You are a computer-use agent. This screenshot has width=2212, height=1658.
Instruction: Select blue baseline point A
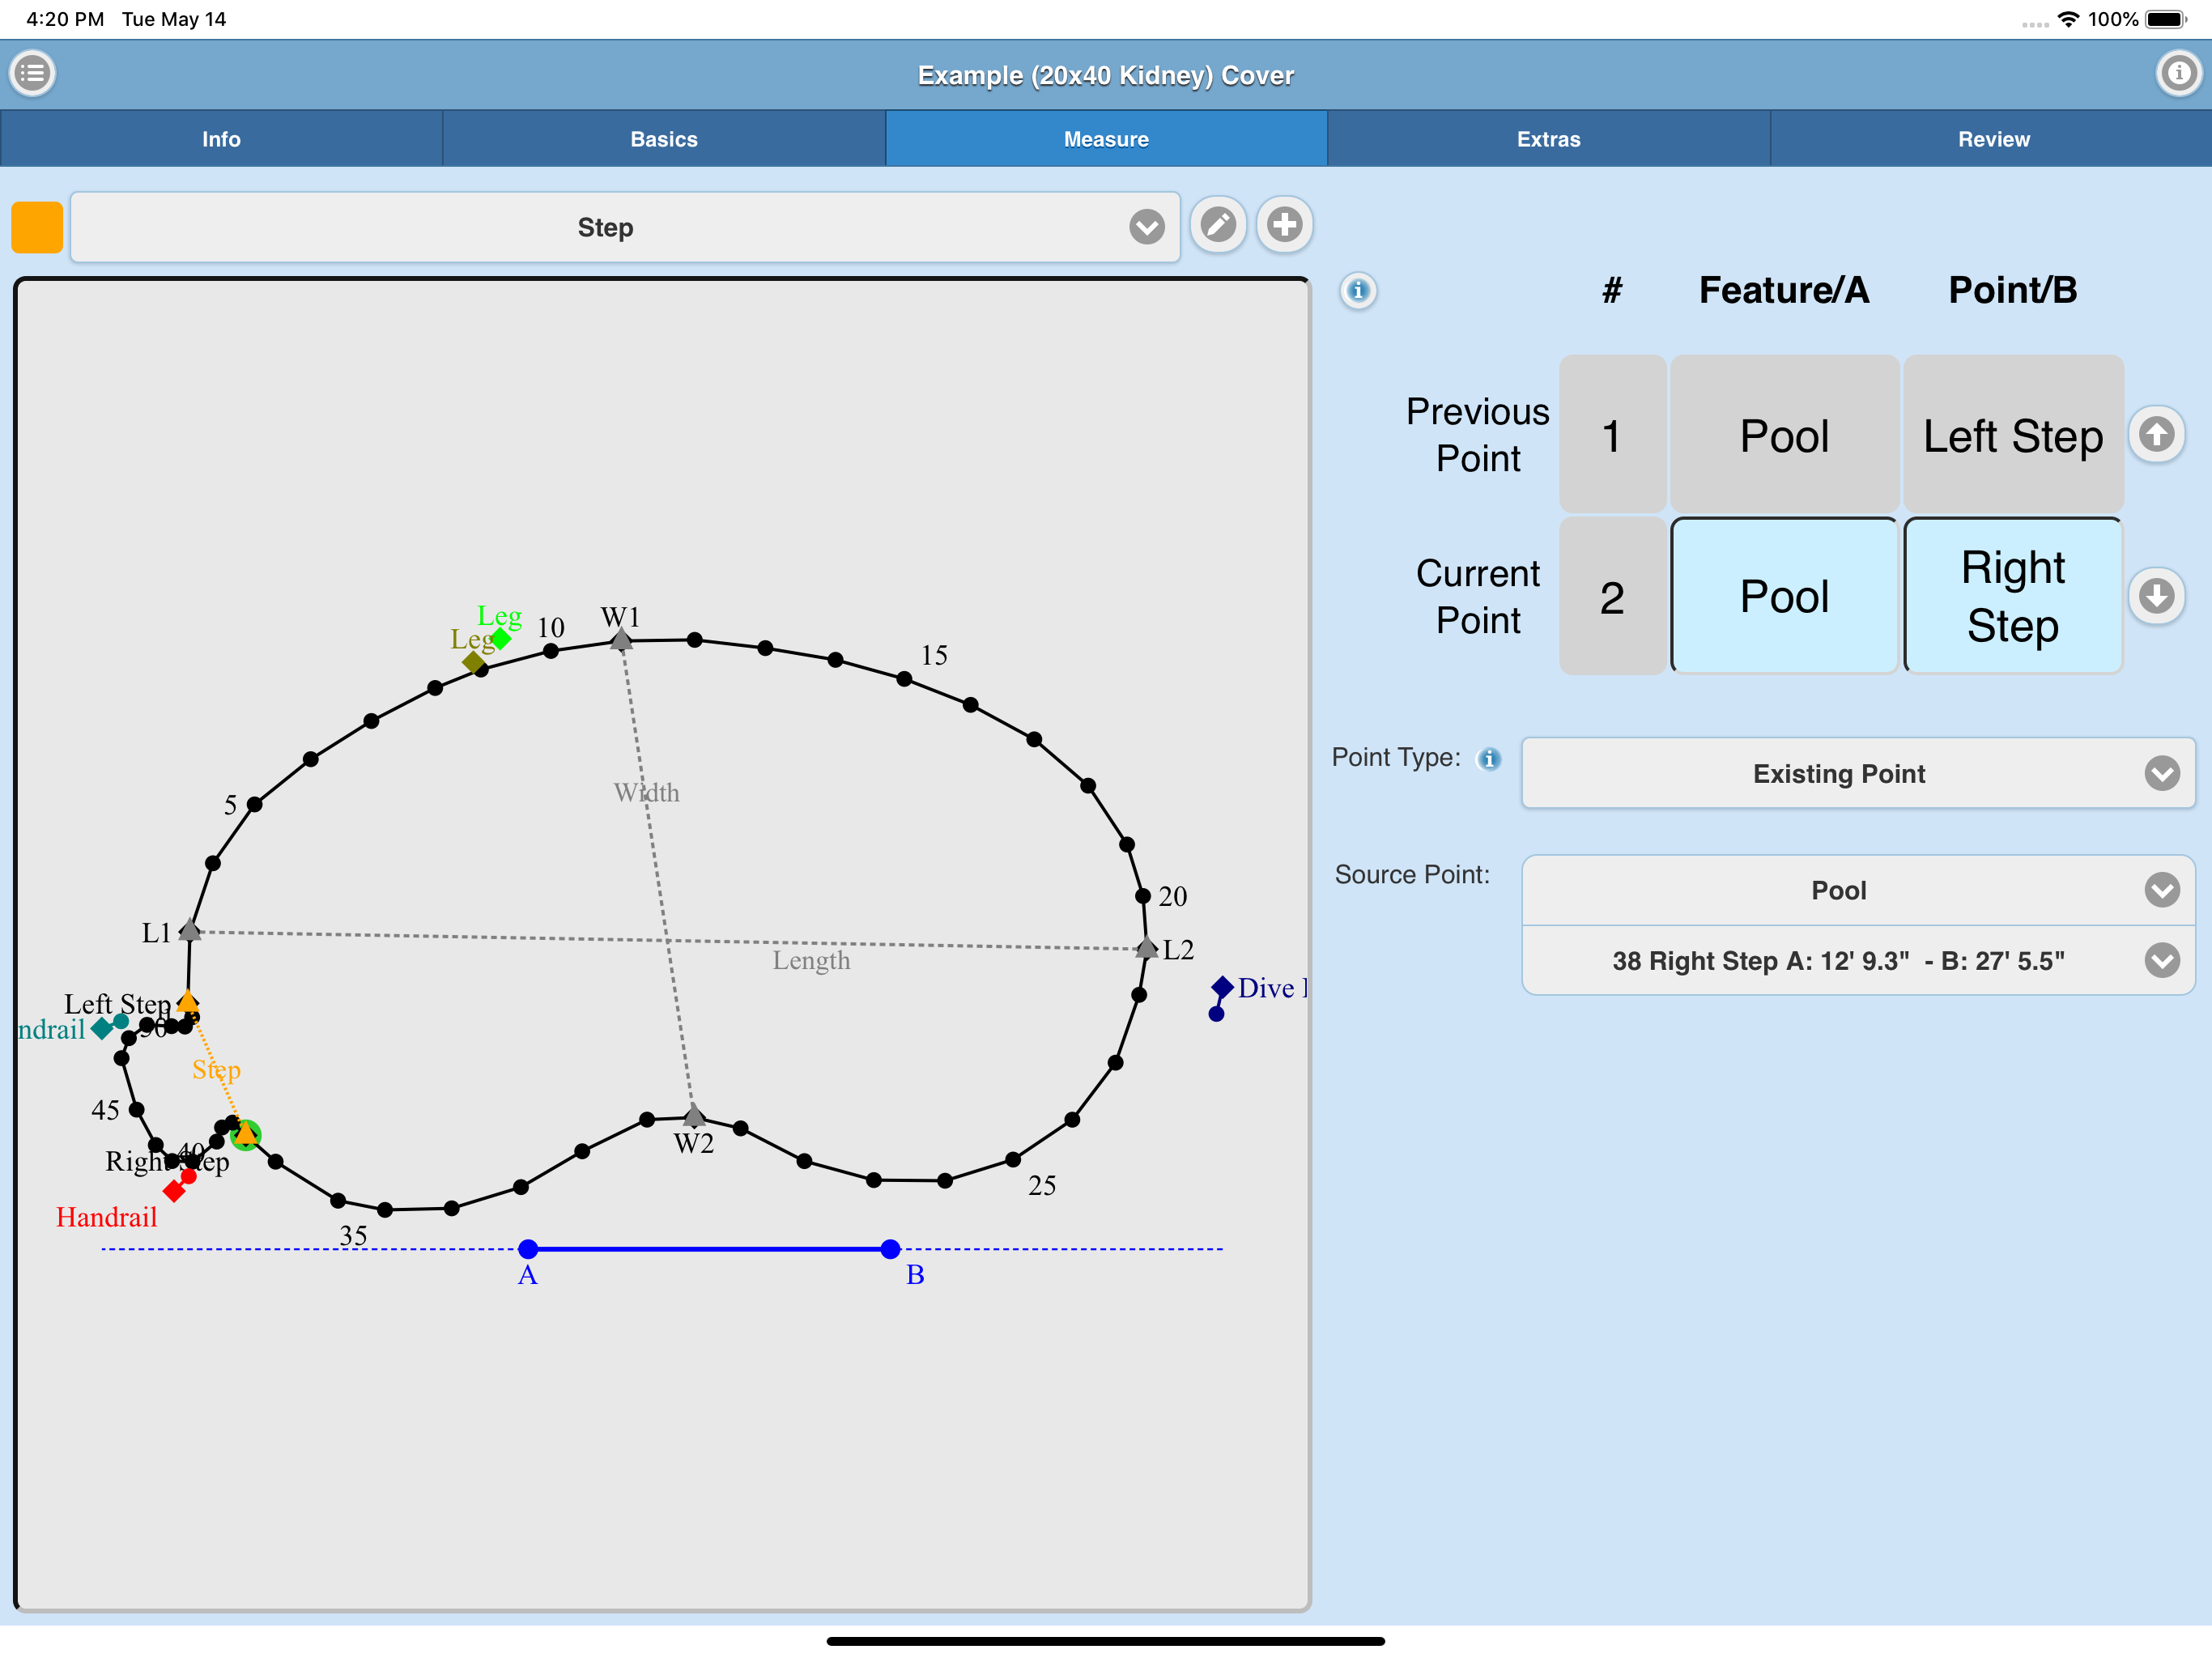(528, 1248)
